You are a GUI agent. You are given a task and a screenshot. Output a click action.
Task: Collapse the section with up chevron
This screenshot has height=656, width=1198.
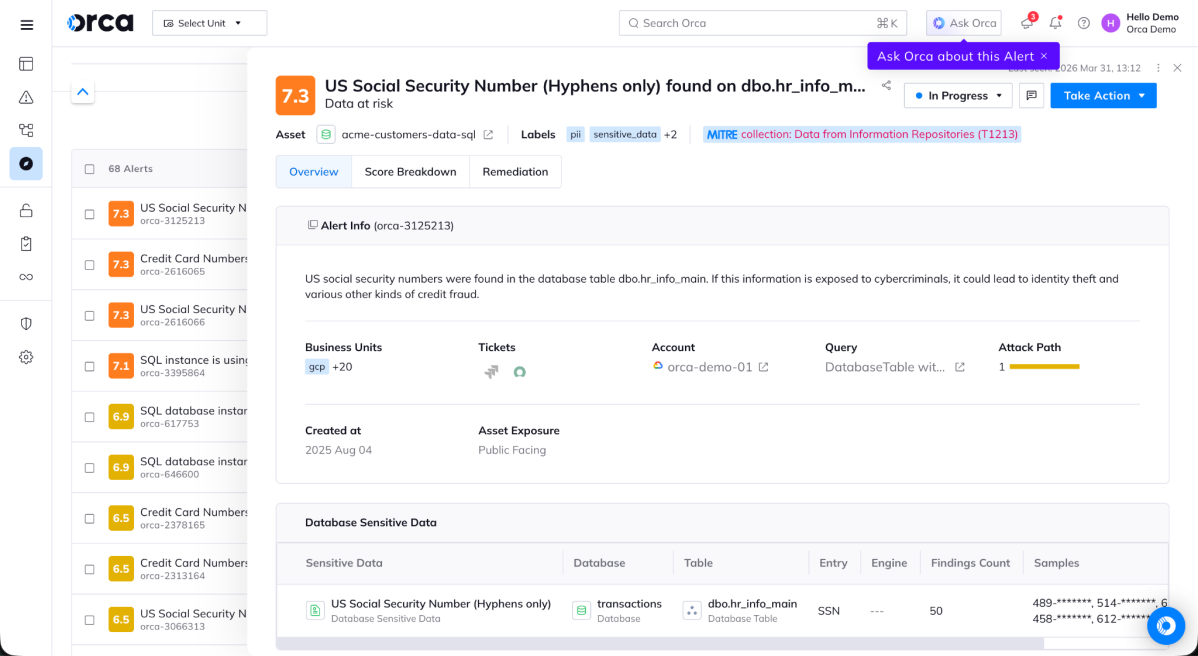pos(83,92)
